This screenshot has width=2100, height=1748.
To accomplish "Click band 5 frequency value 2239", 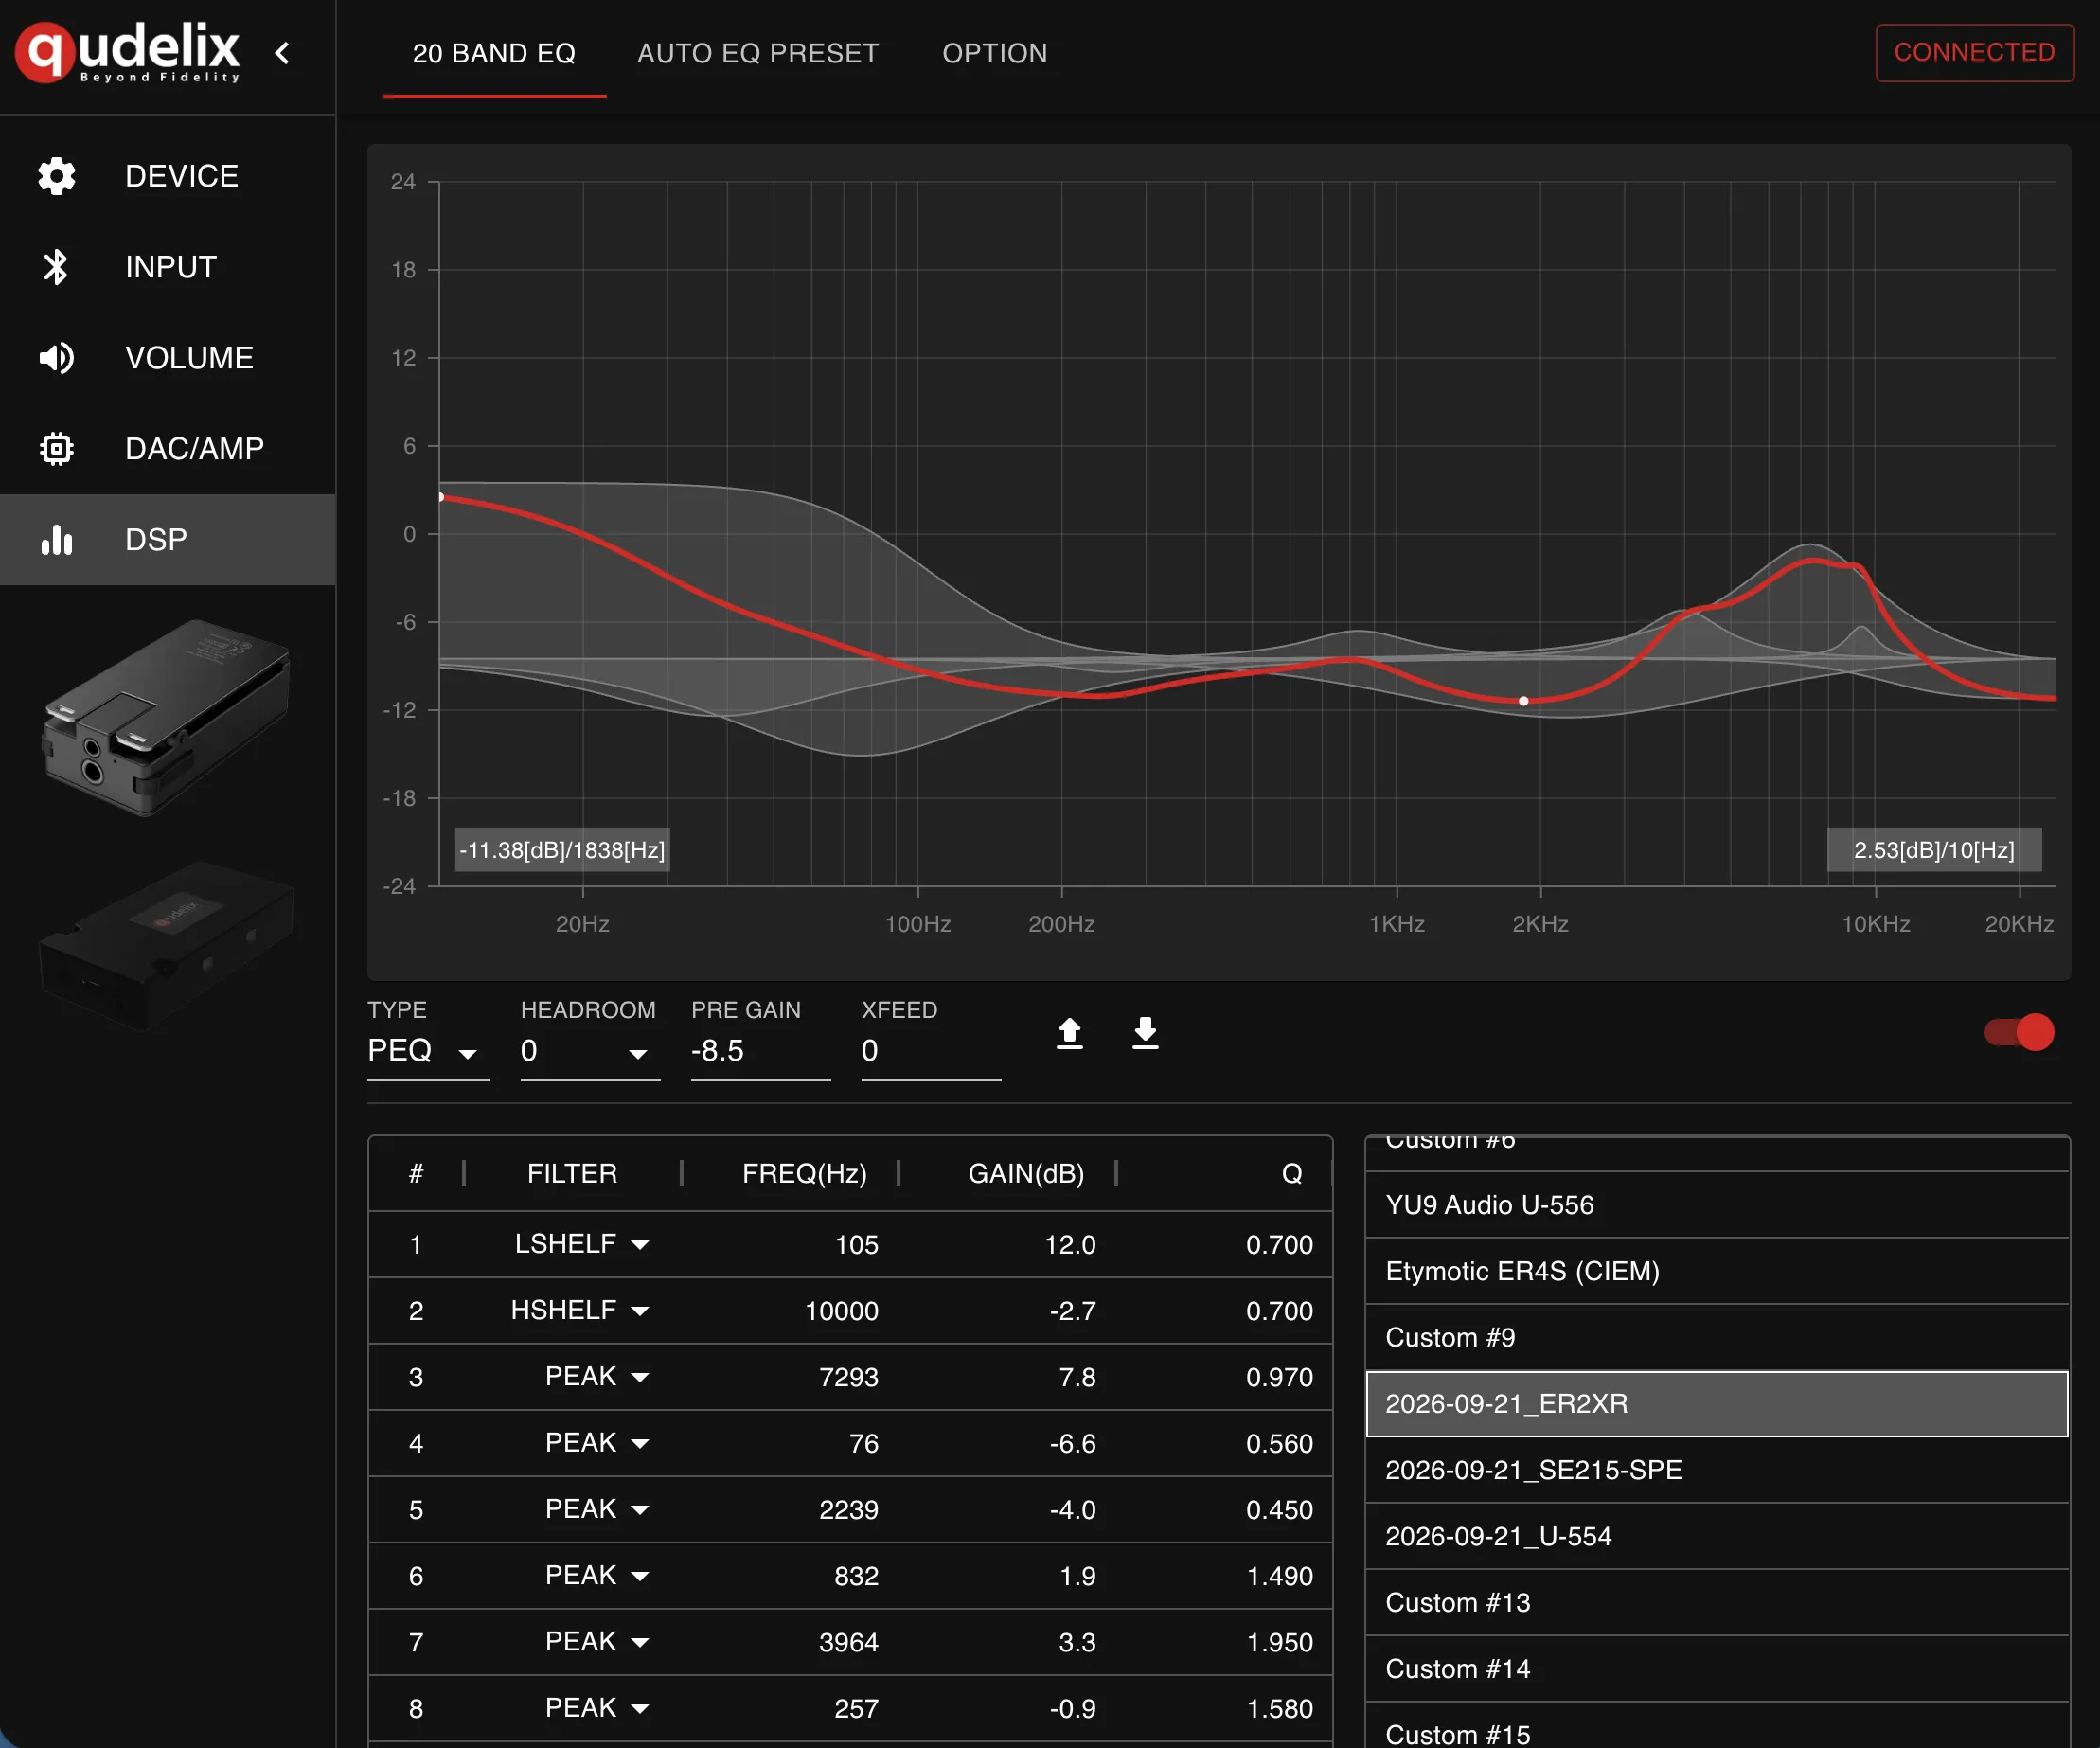I will point(849,1510).
